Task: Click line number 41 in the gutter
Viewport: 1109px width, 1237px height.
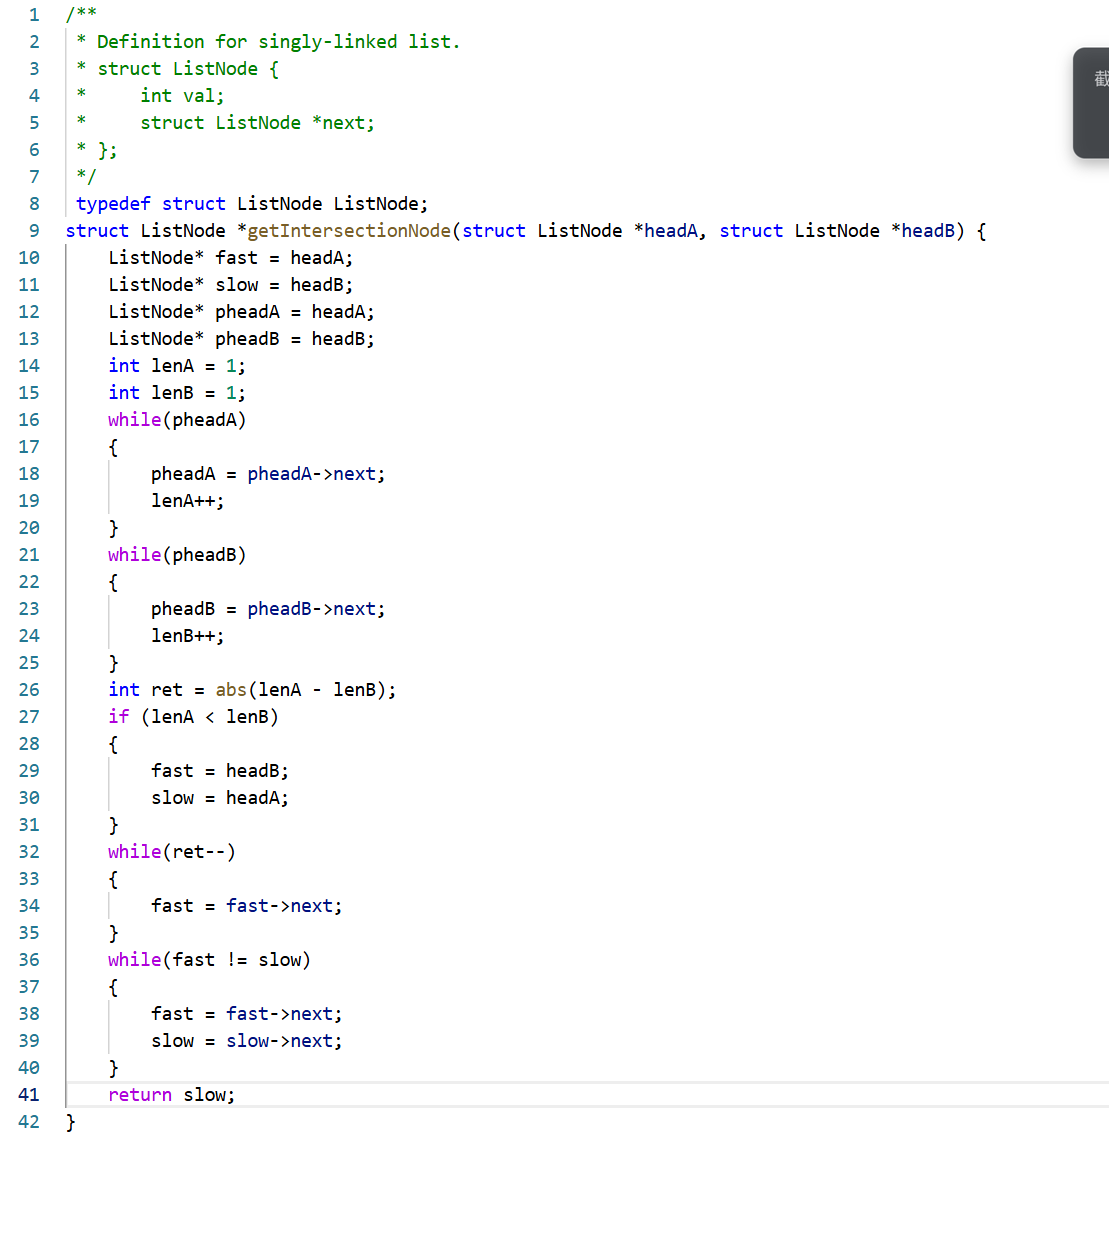Action: click(29, 1095)
